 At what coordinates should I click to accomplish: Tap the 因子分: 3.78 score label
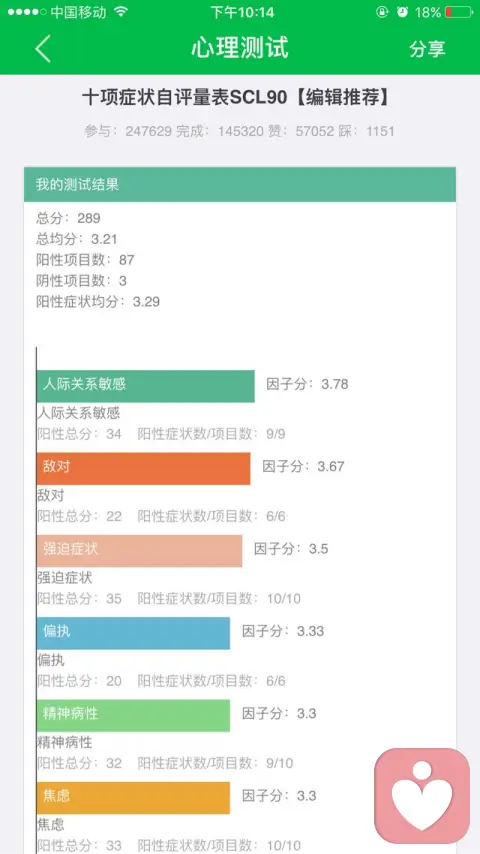[x=307, y=385]
